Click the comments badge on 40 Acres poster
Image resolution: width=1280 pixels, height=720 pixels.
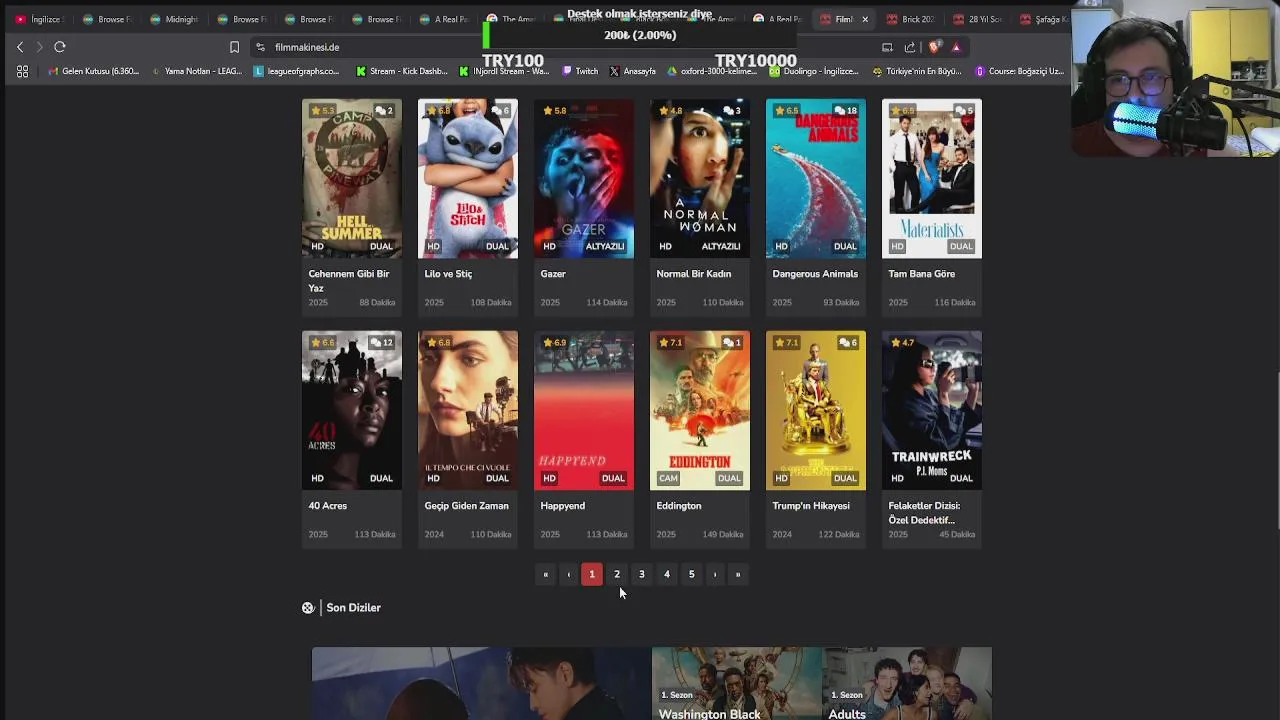point(381,343)
